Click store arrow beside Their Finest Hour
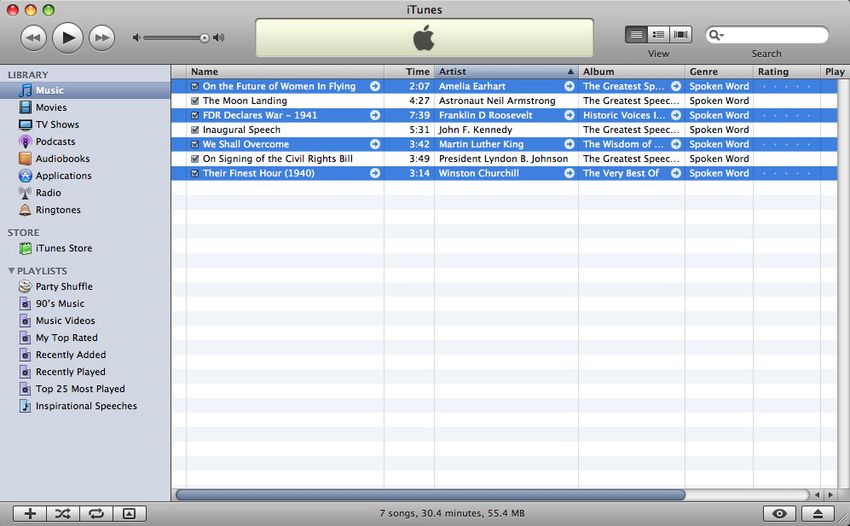The height and width of the screenshot is (526, 850). [375, 174]
